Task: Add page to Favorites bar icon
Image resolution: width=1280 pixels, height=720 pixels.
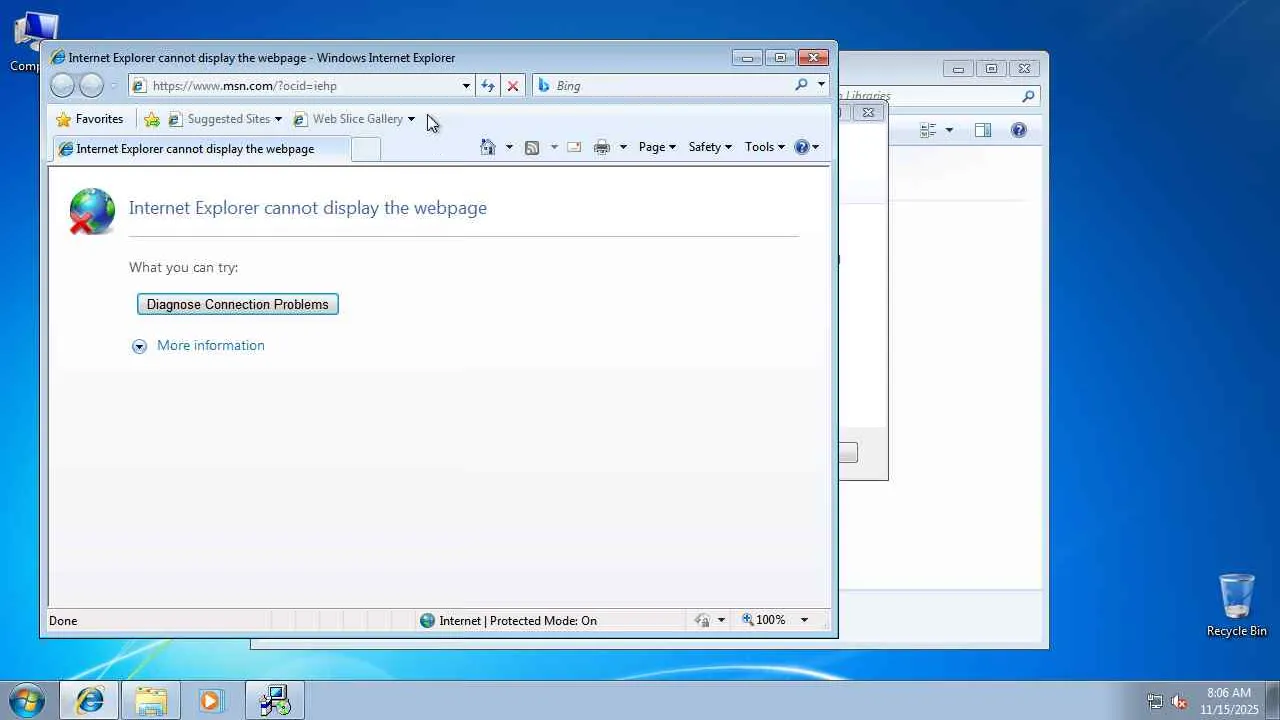Action: click(152, 119)
